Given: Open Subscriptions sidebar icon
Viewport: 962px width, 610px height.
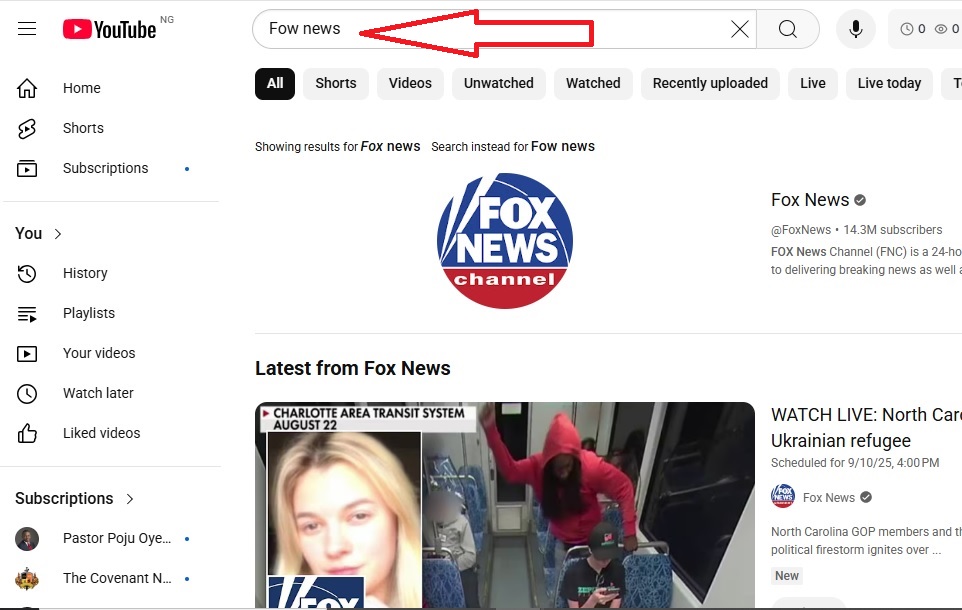Looking at the screenshot, I should [27, 168].
